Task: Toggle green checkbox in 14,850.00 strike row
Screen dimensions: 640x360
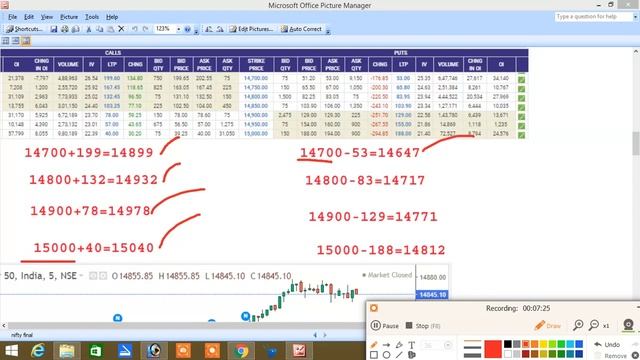Action: pos(521,107)
